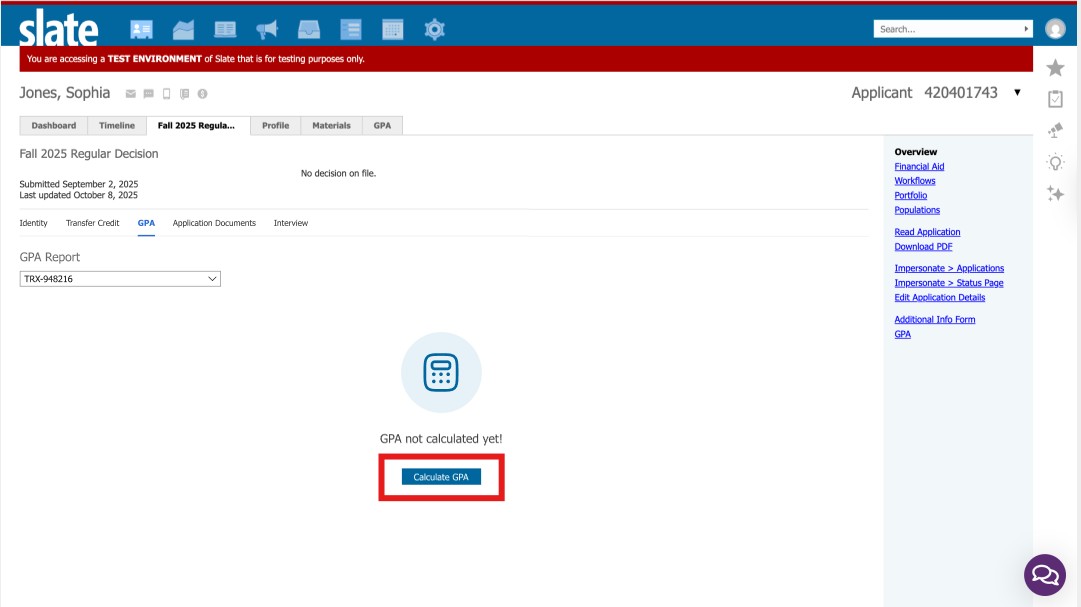The image size is (1081, 607).
Task: Open the Records icon in the top navigation
Action: pyautogui.click(x=141, y=29)
